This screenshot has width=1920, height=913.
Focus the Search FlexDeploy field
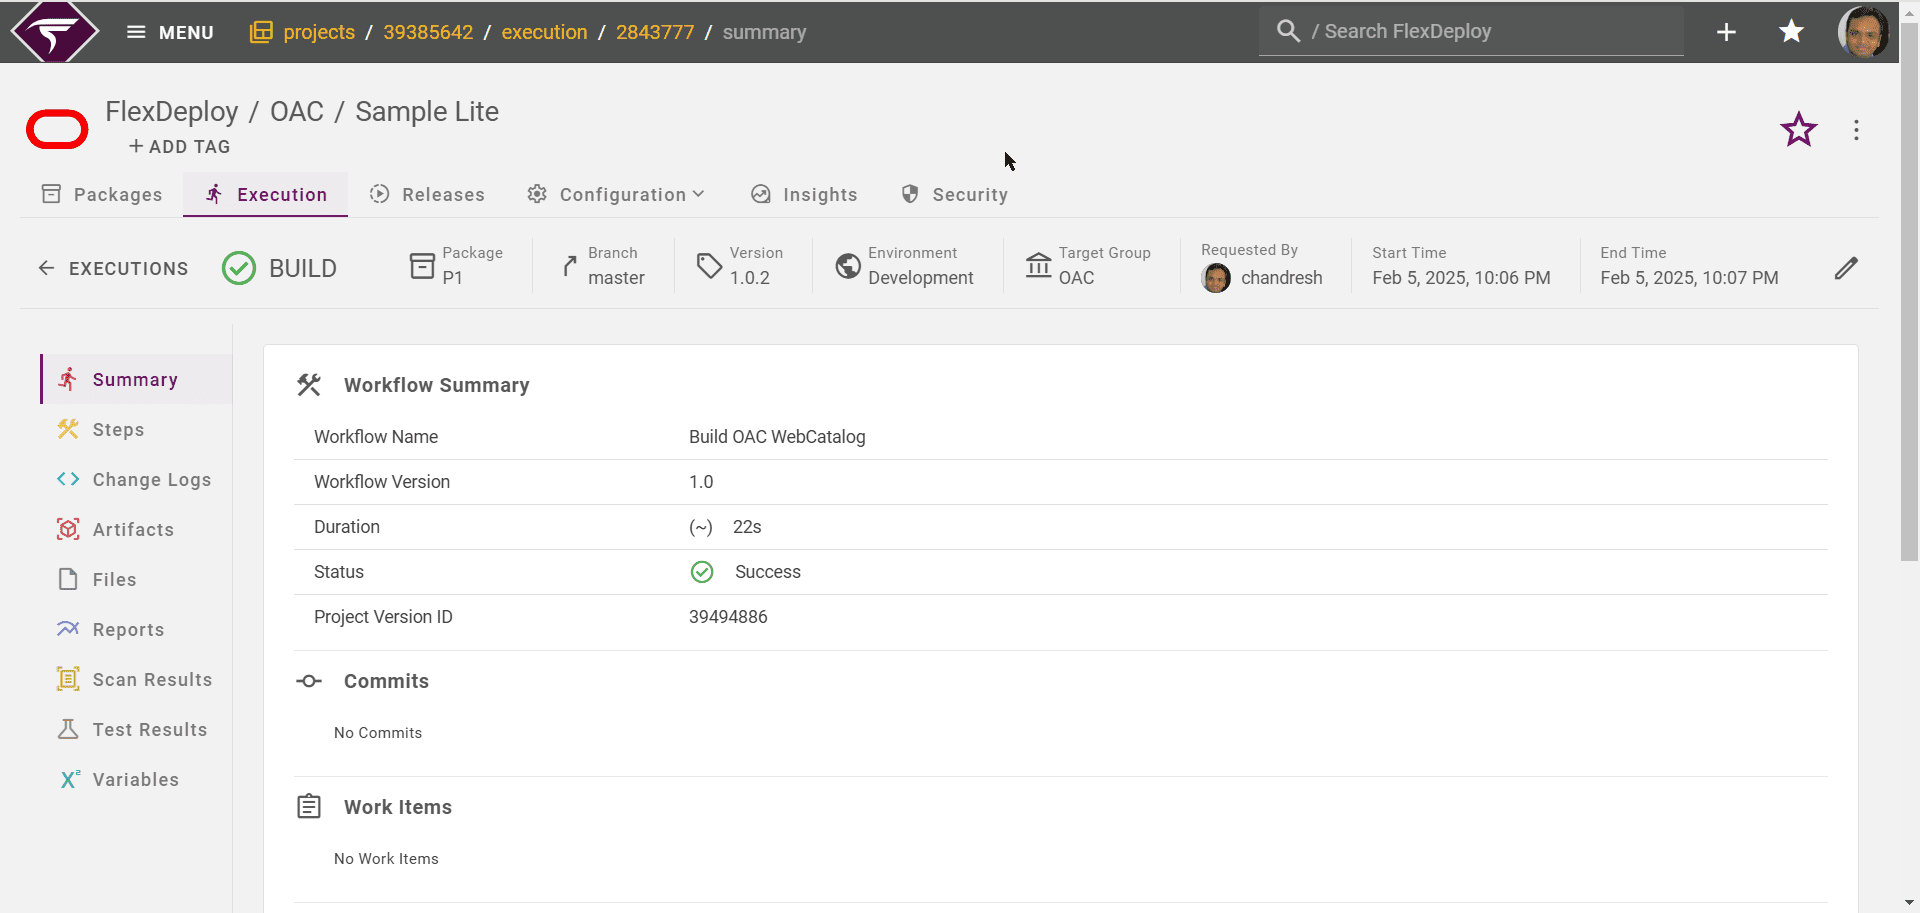click(1471, 31)
